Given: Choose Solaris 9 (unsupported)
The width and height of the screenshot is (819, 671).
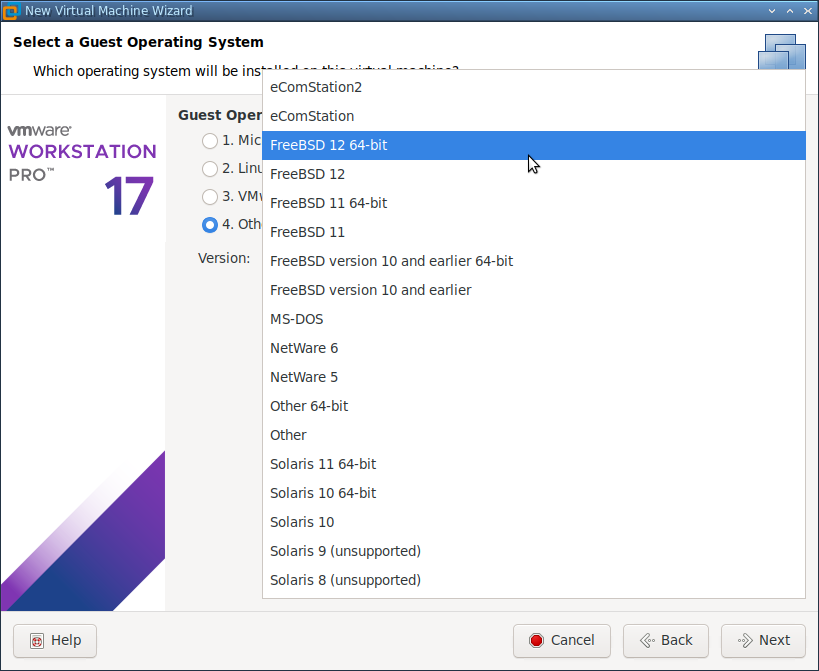Looking at the screenshot, I should pyautogui.click(x=534, y=551).
